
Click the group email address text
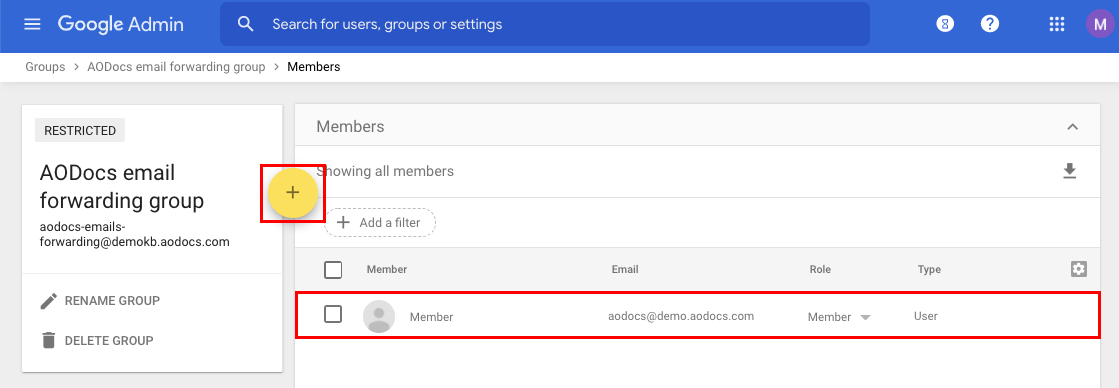(x=135, y=234)
